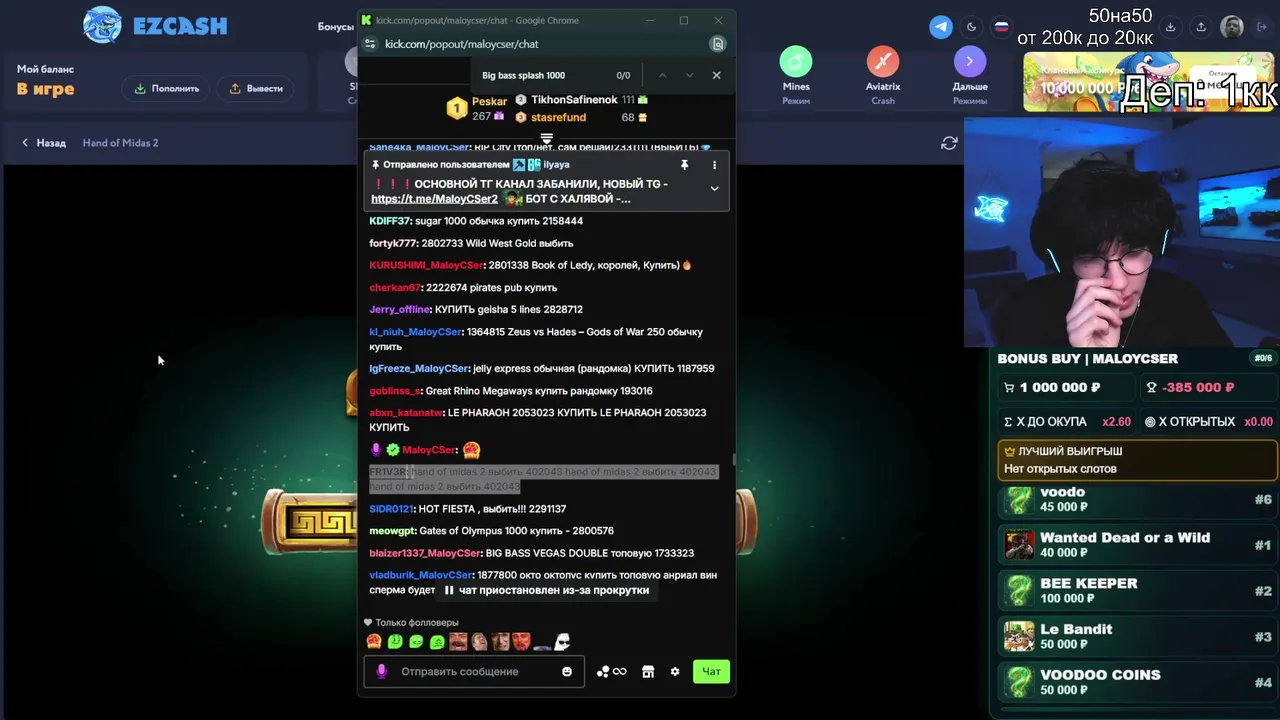
Task: Open the user profile avatar
Action: point(1232,27)
